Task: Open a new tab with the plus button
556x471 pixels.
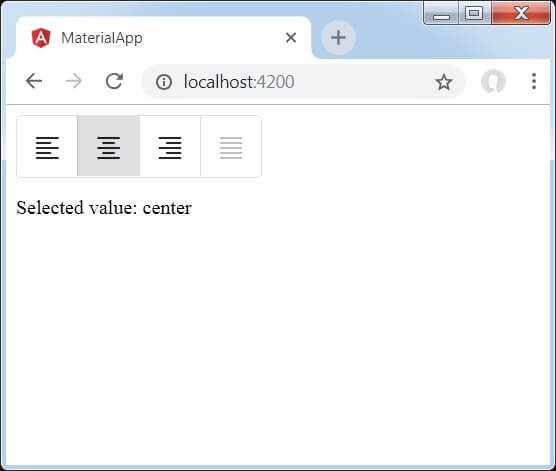Action: pyautogui.click(x=338, y=37)
